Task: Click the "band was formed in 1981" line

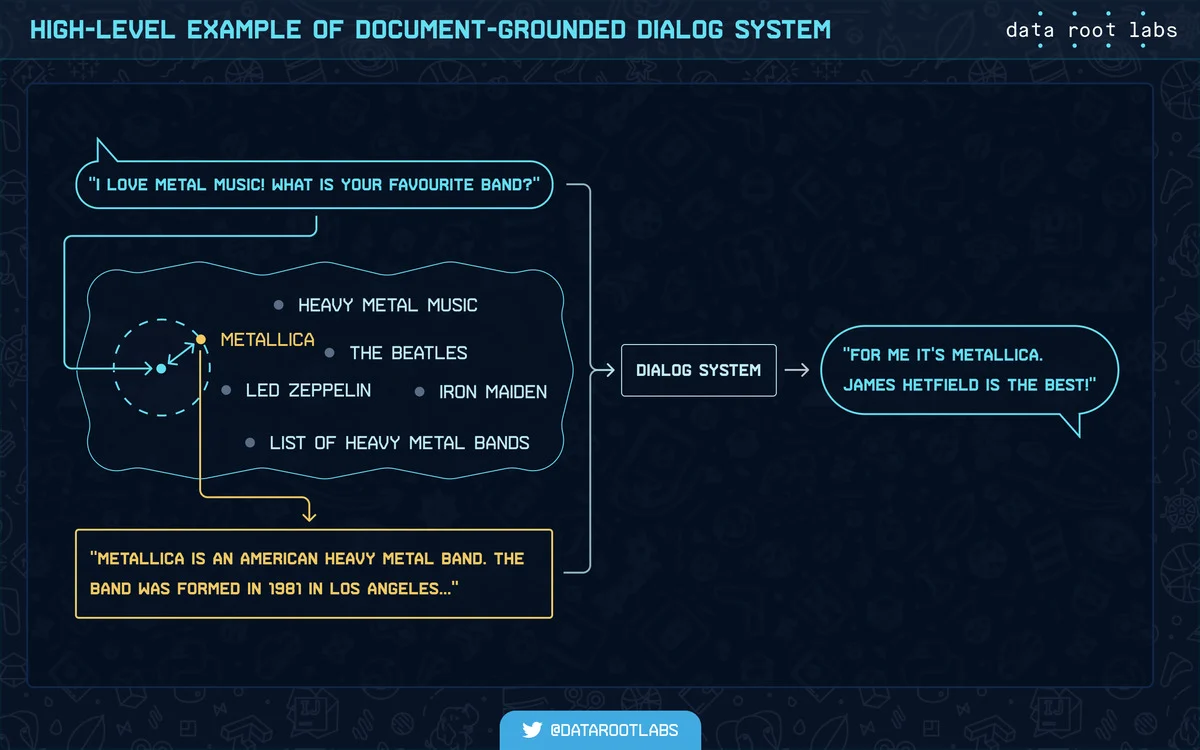Action: [x=274, y=588]
